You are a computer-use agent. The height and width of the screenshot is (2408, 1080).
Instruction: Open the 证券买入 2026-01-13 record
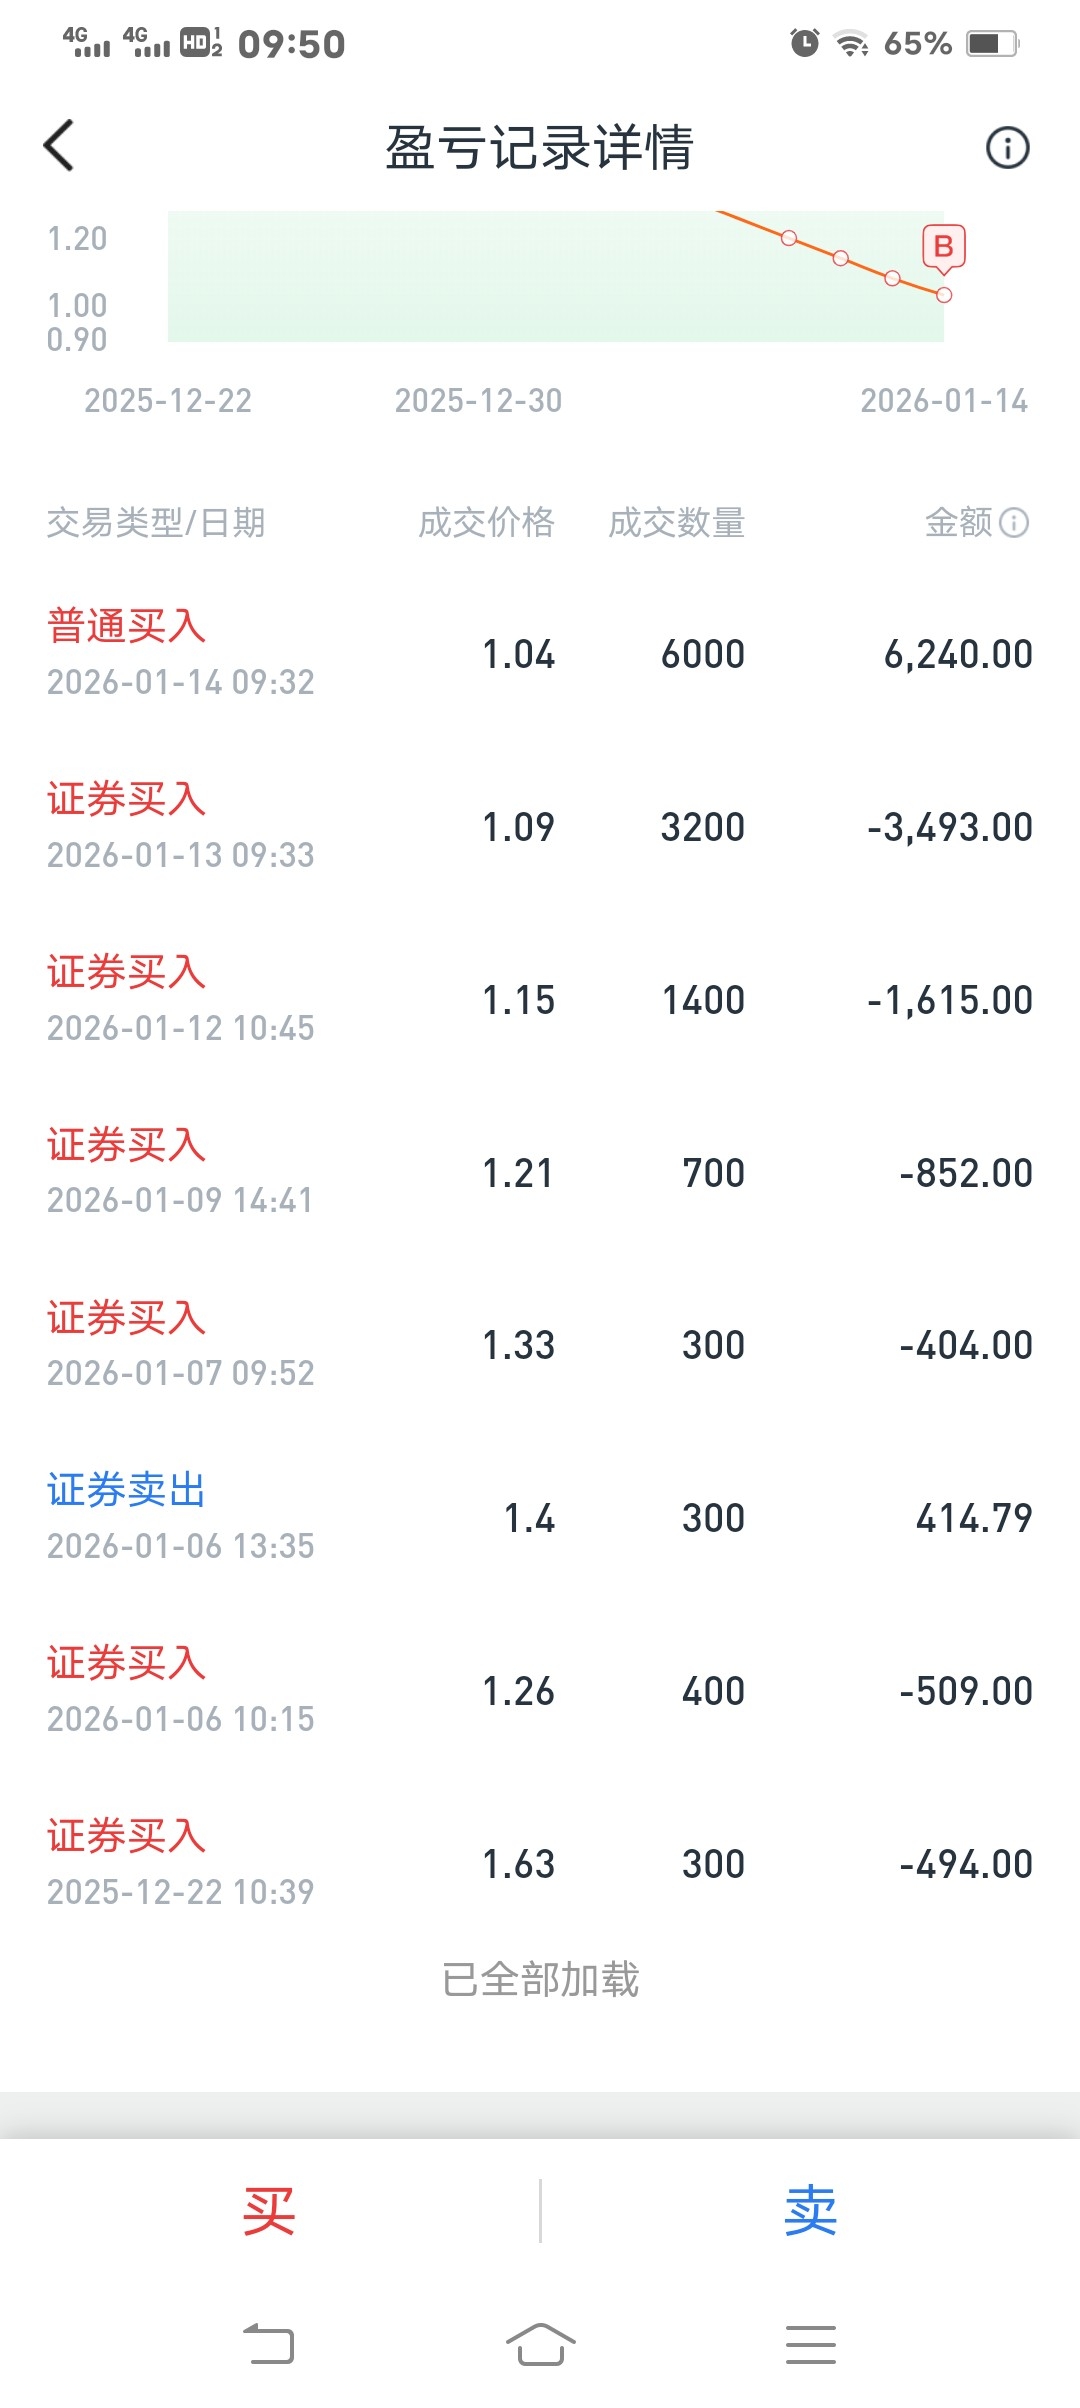pyautogui.click(x=540, y=827)
